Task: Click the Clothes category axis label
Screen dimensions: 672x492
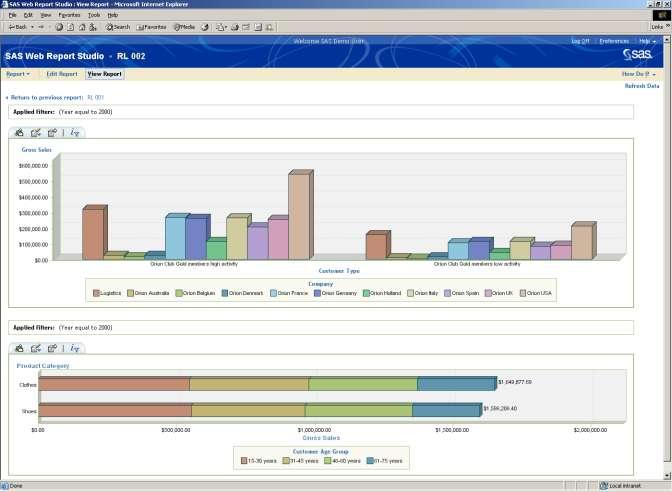Action: point(28,385)
